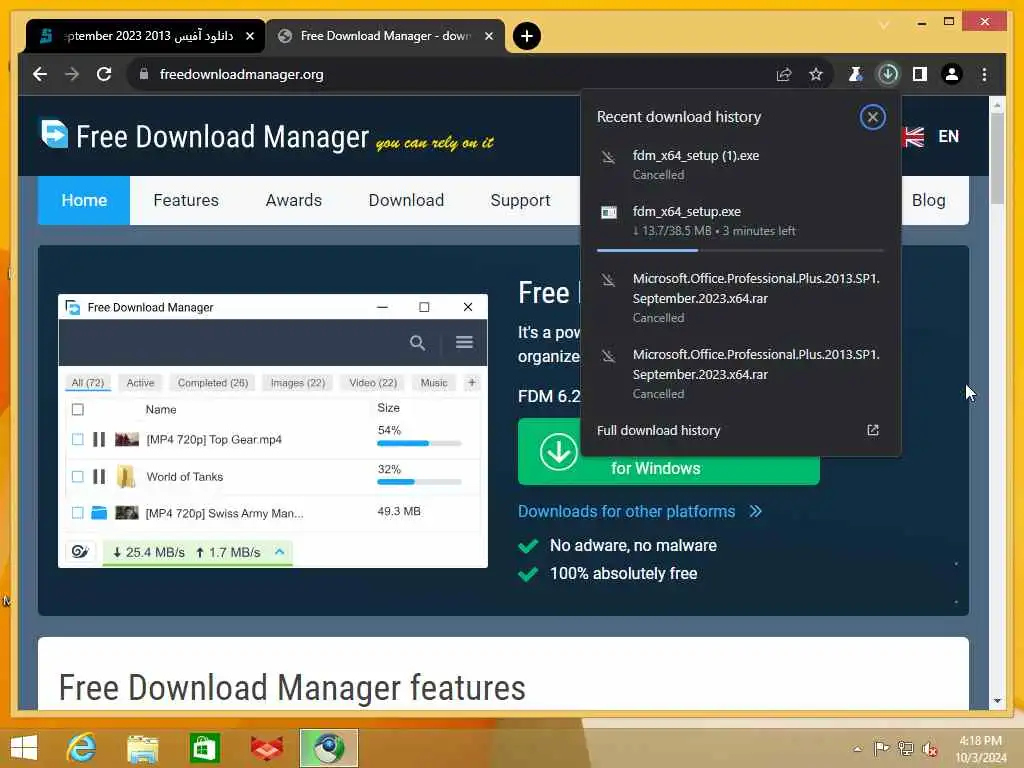Tick the Top Gear.mp4 checkbox
This screenshot has height=768, width=1024.
pyautogui.click(x=78, y=439)
